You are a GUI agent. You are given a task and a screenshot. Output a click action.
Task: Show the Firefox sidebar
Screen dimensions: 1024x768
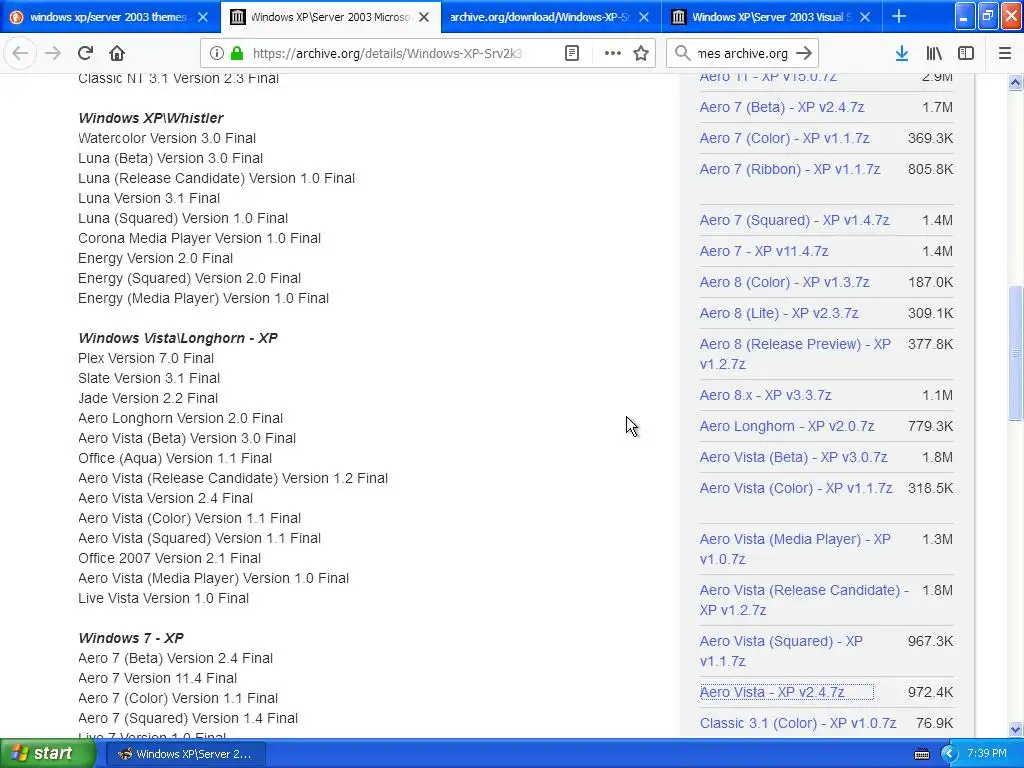[966, 53]
